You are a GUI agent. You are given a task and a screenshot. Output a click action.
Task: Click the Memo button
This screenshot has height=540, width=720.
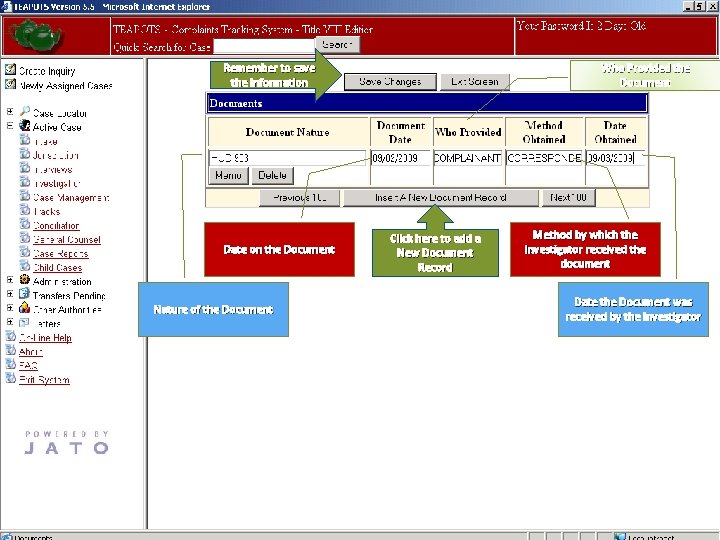(x=228, y=175)
